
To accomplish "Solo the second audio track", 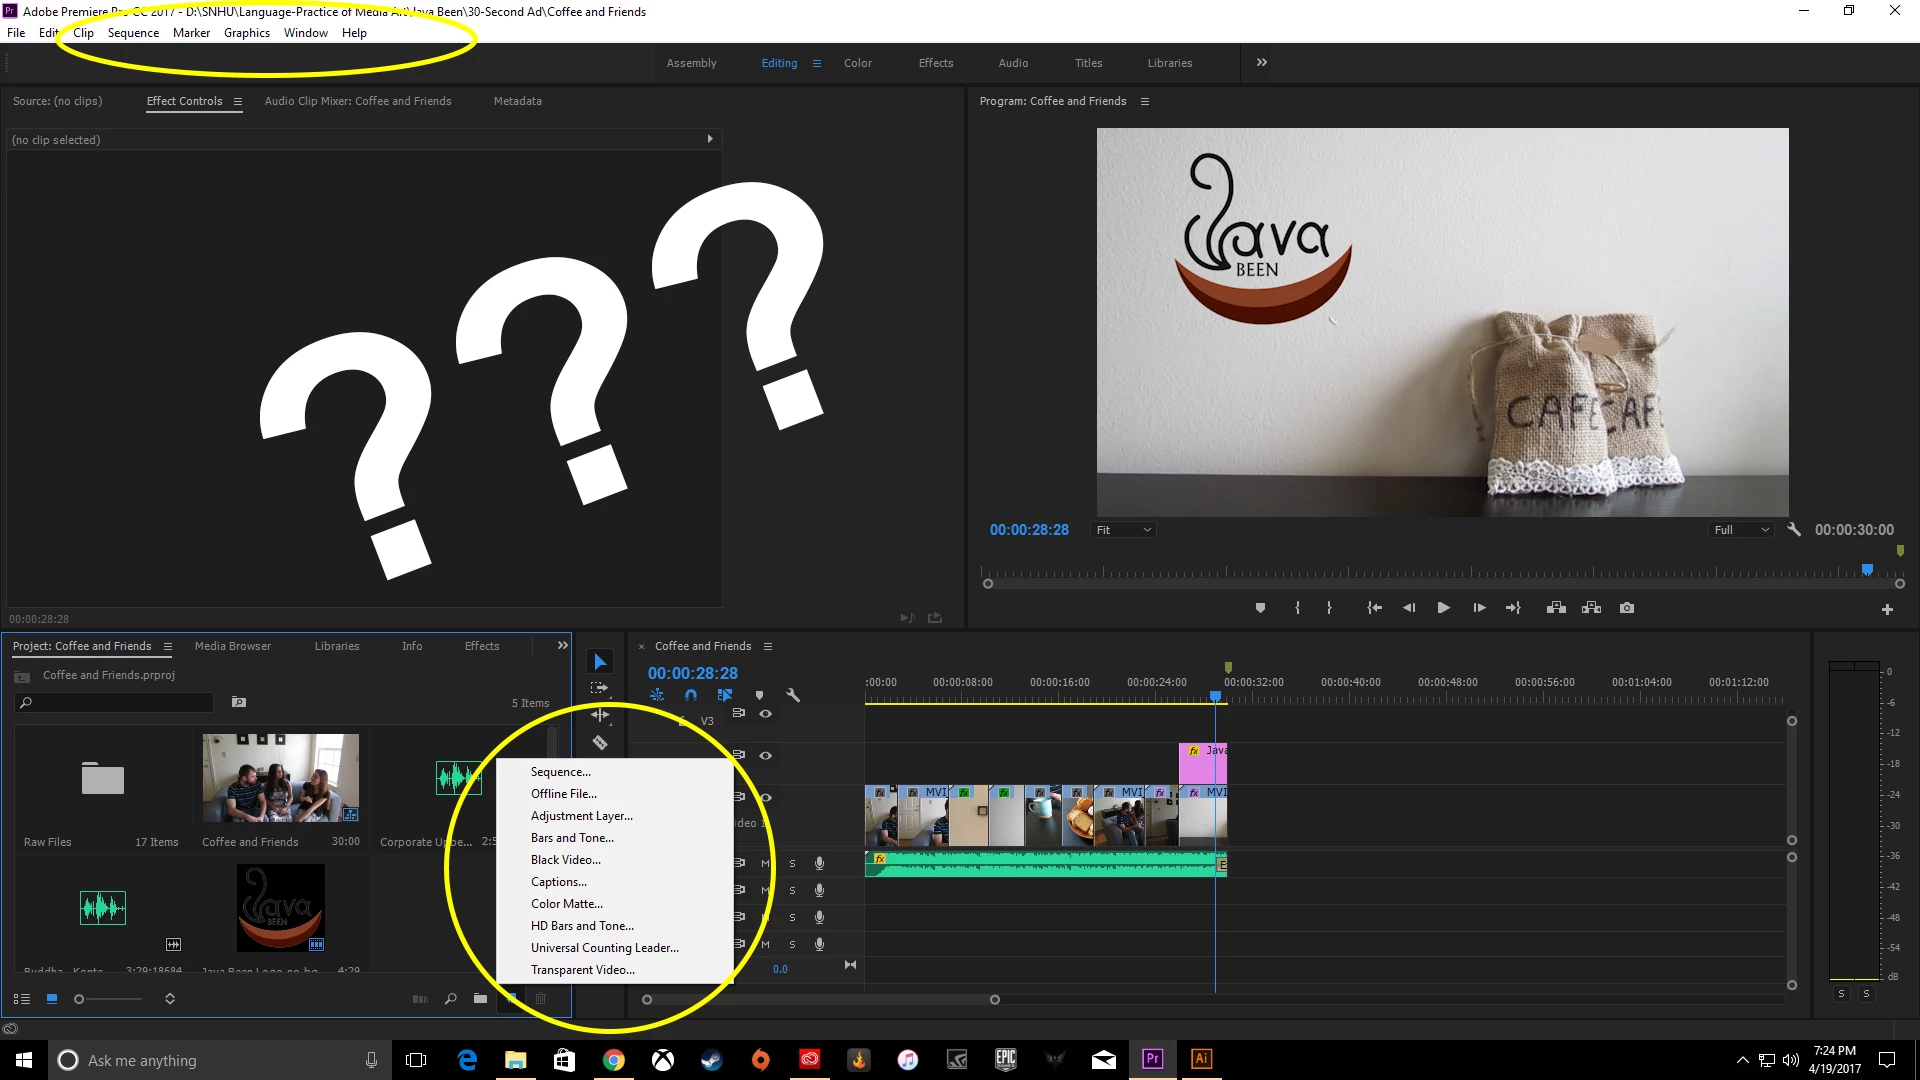I will coord(792,890).
